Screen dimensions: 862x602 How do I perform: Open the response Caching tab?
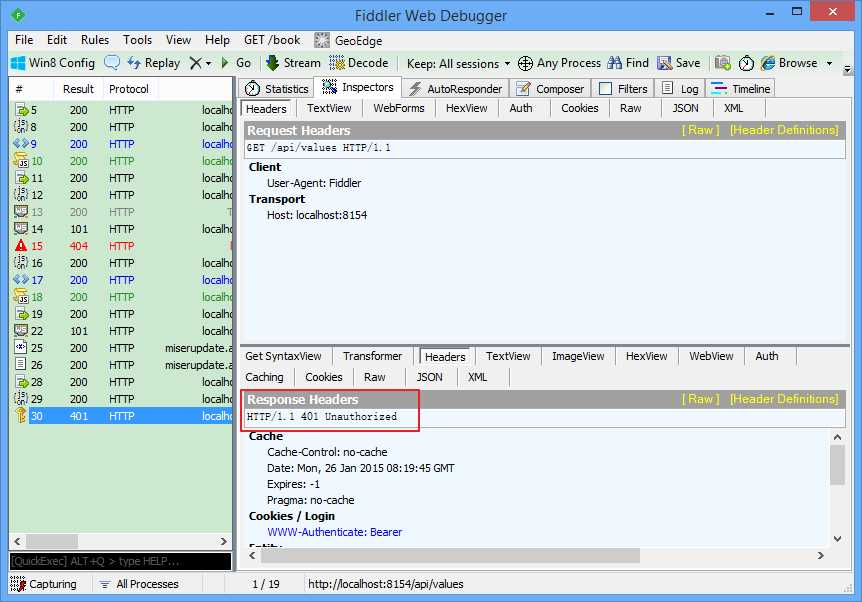[264, 377]
